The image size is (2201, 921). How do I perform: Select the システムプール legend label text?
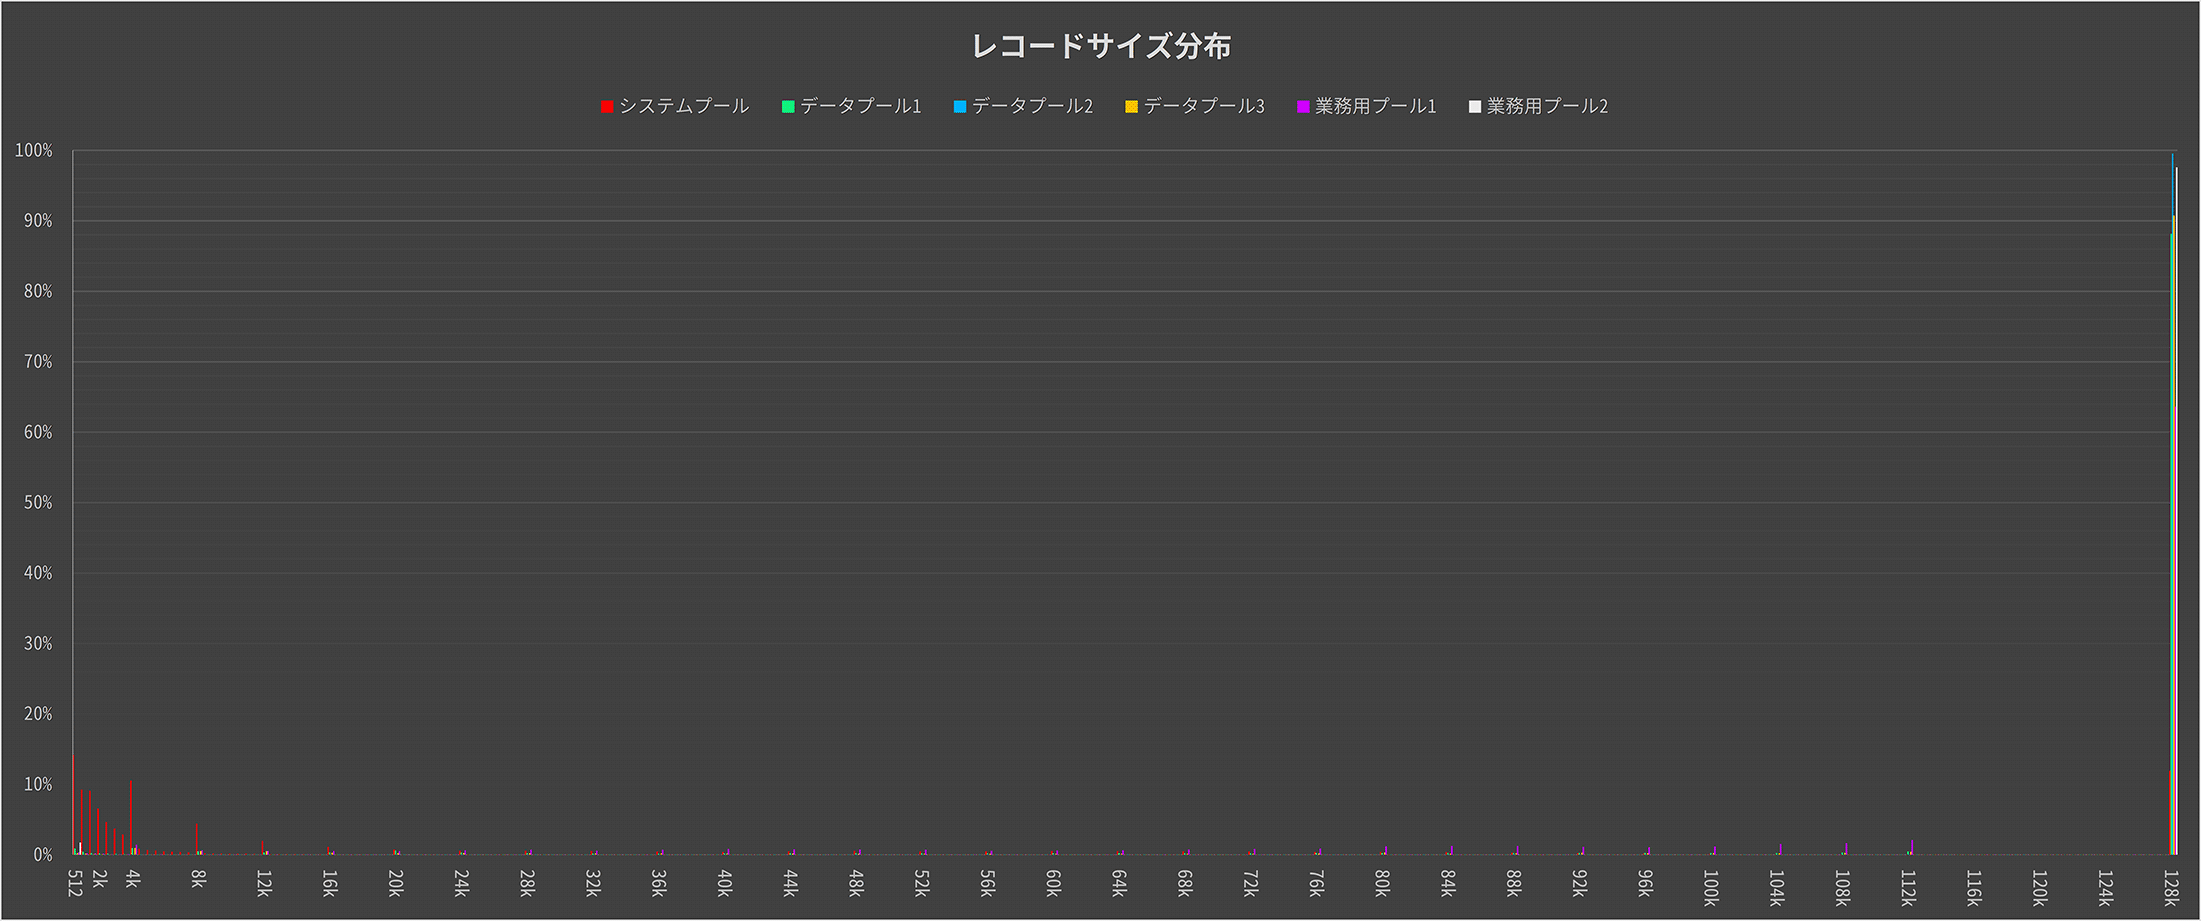tap(684, 106)
